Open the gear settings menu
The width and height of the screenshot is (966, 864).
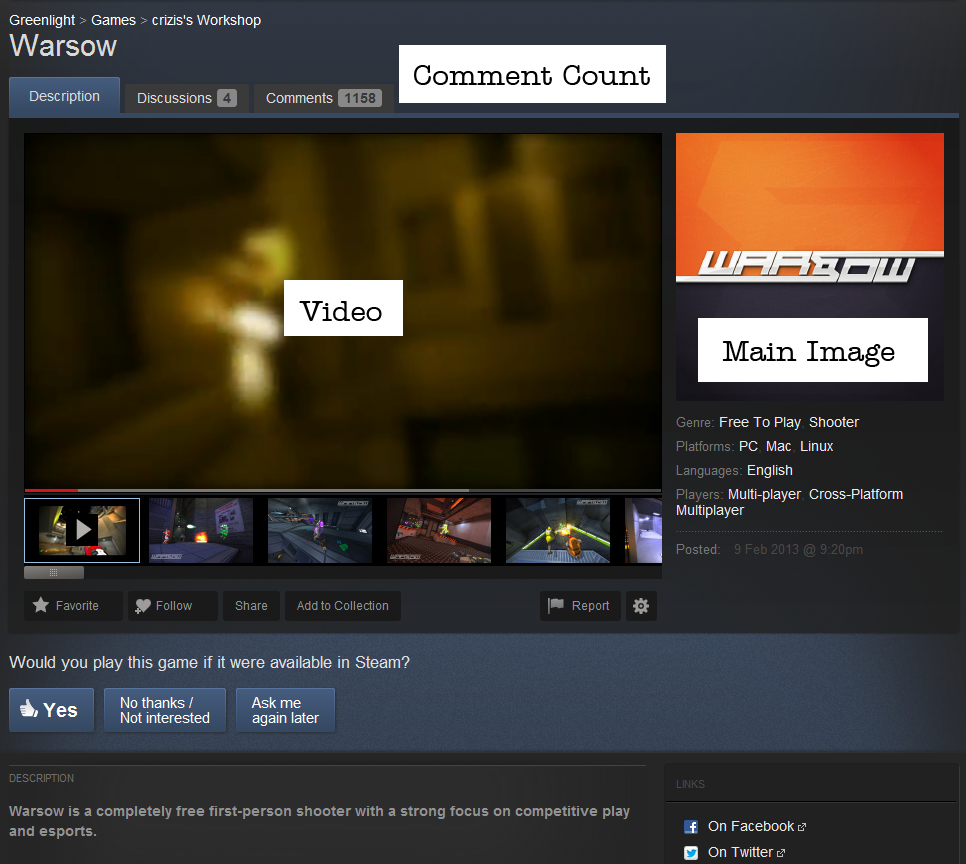(641, 606)
